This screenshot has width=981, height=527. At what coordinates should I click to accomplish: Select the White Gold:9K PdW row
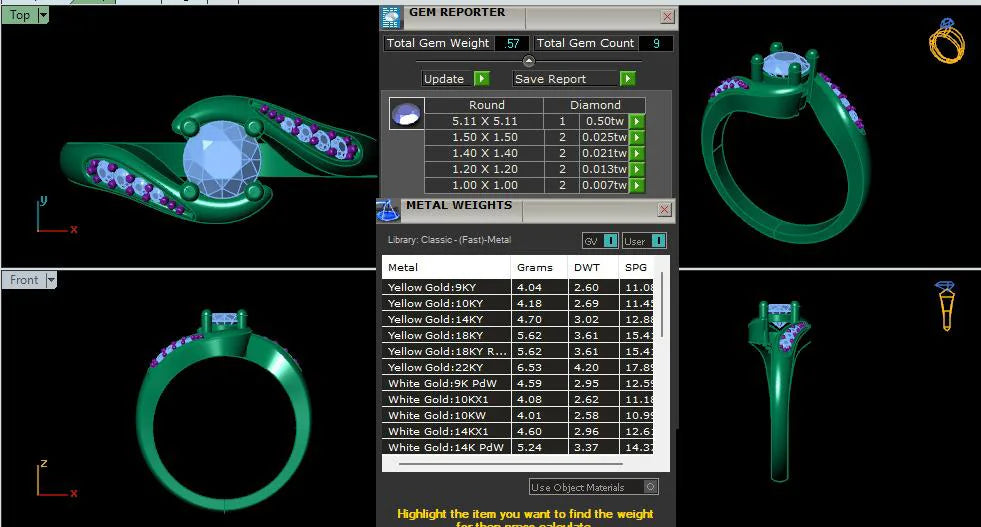pyautogui.click(x=518, y=383)
